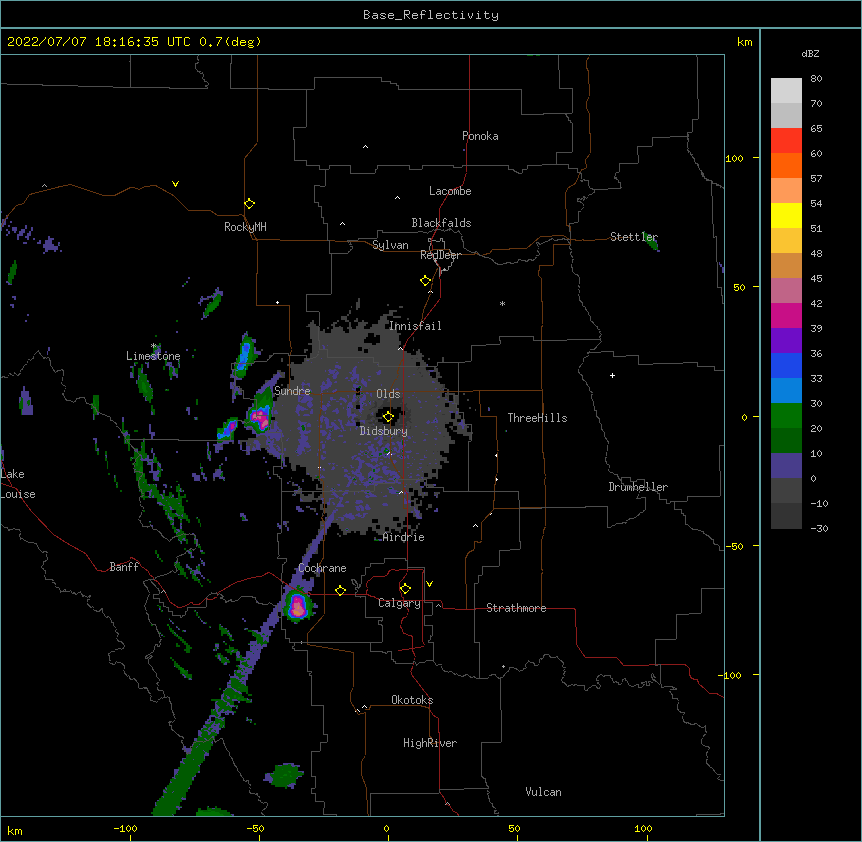The height and width of the screenshot is (842, 862).
Task: Click the white plus marker northwest of Drumheller
Action: (612, 375)
